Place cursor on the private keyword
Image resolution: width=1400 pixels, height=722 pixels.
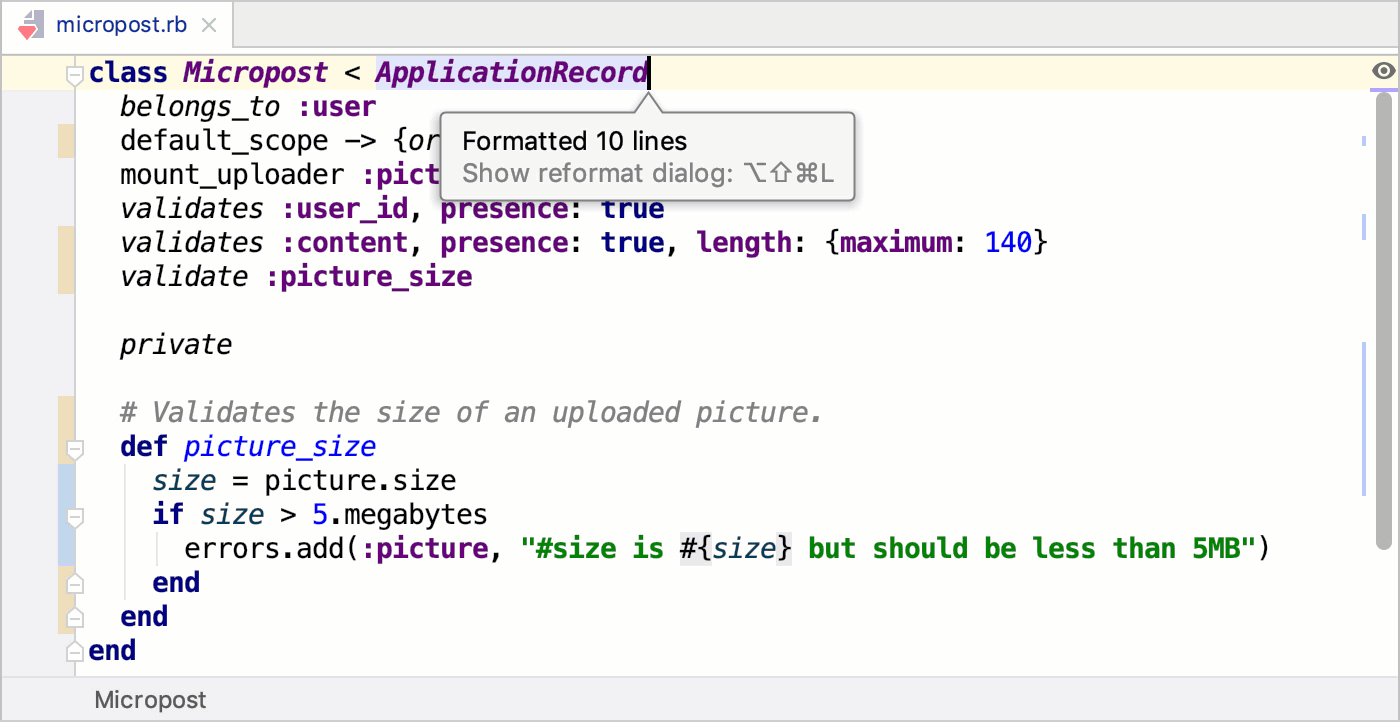click(176, 345)
